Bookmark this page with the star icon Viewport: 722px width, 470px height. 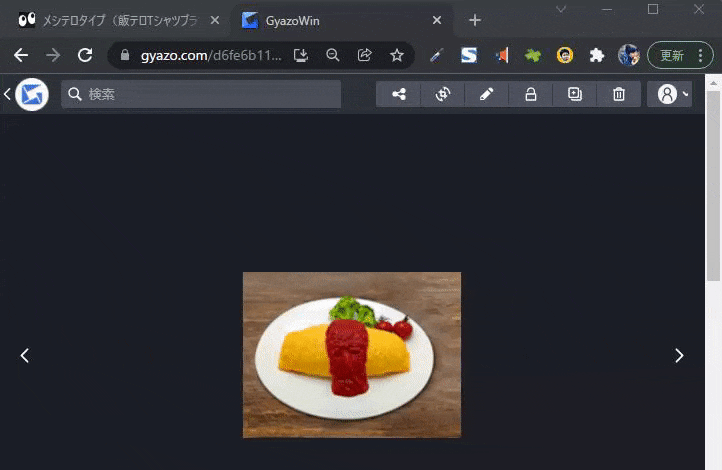397,55
